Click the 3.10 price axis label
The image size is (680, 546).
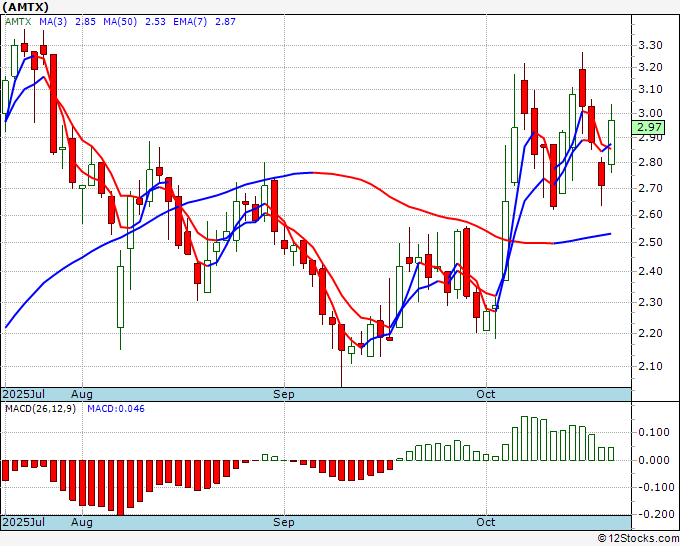click(650, 90)
